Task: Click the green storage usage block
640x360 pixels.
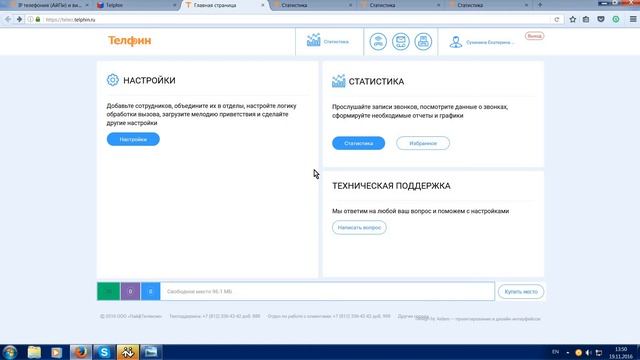Action: pos(108,291)
